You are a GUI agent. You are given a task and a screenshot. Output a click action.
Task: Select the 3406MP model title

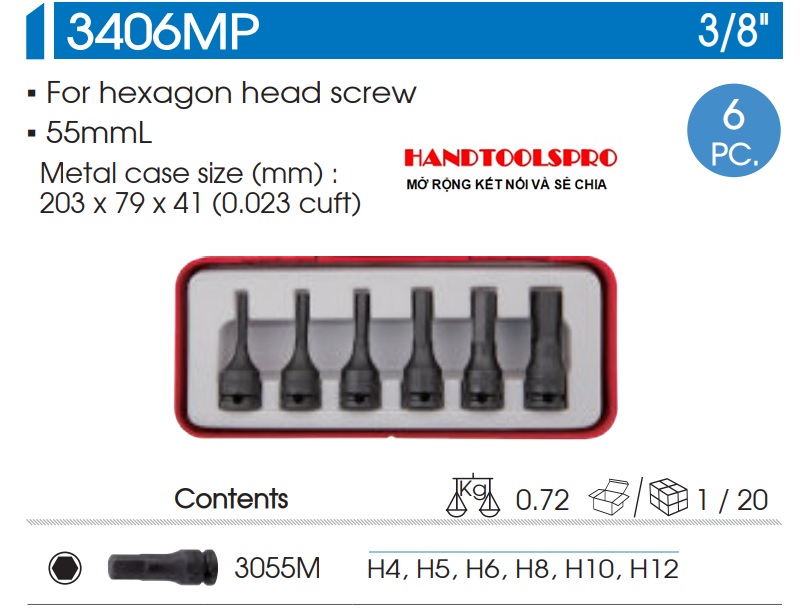click(x=163, y=31)
